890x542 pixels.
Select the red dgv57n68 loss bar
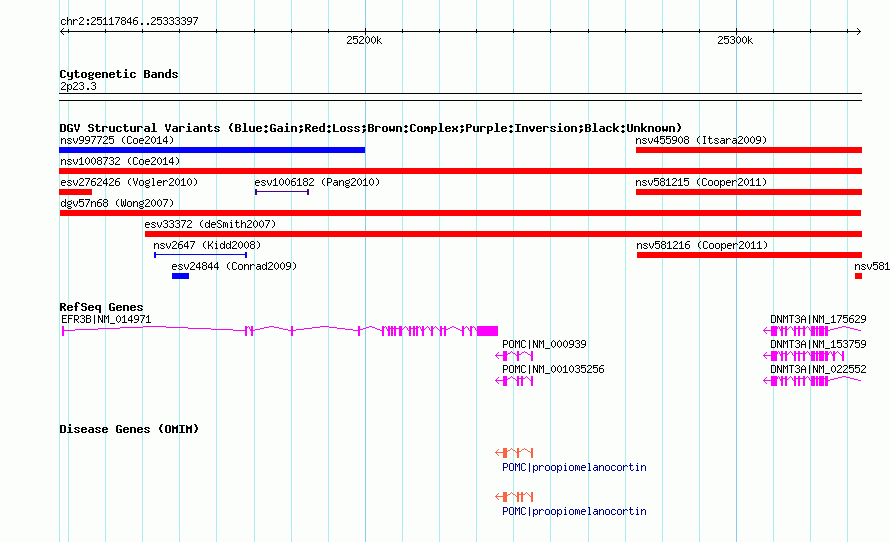(460, 213)
